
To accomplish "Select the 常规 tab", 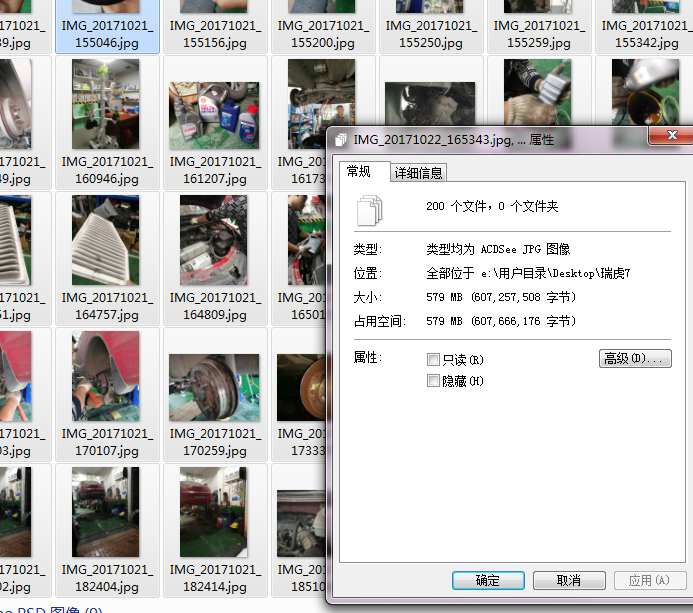I will click(x=359, y=172).
